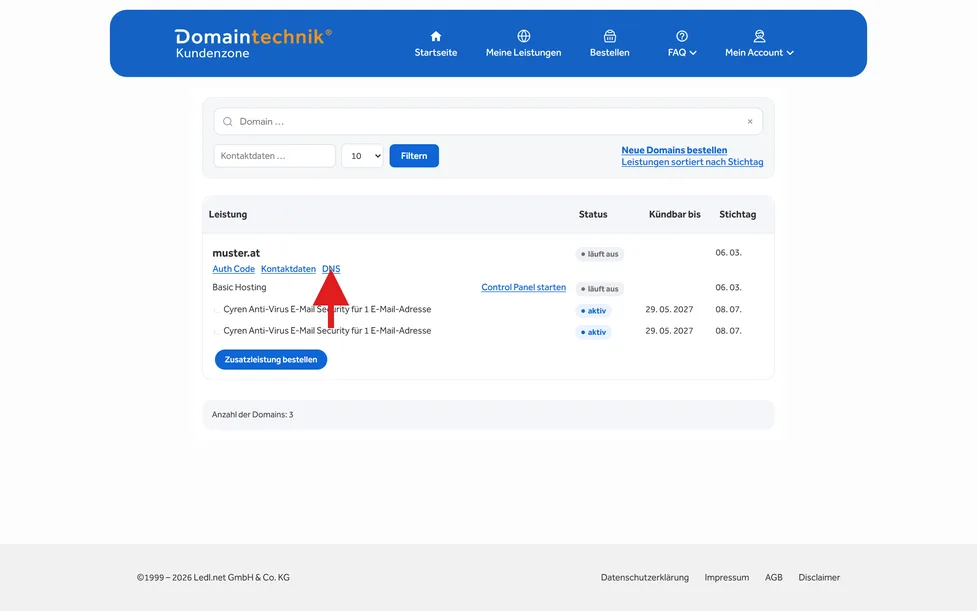
Task: Open the Kontaktdaten link under muster.at
Action: tap(288, 269)
